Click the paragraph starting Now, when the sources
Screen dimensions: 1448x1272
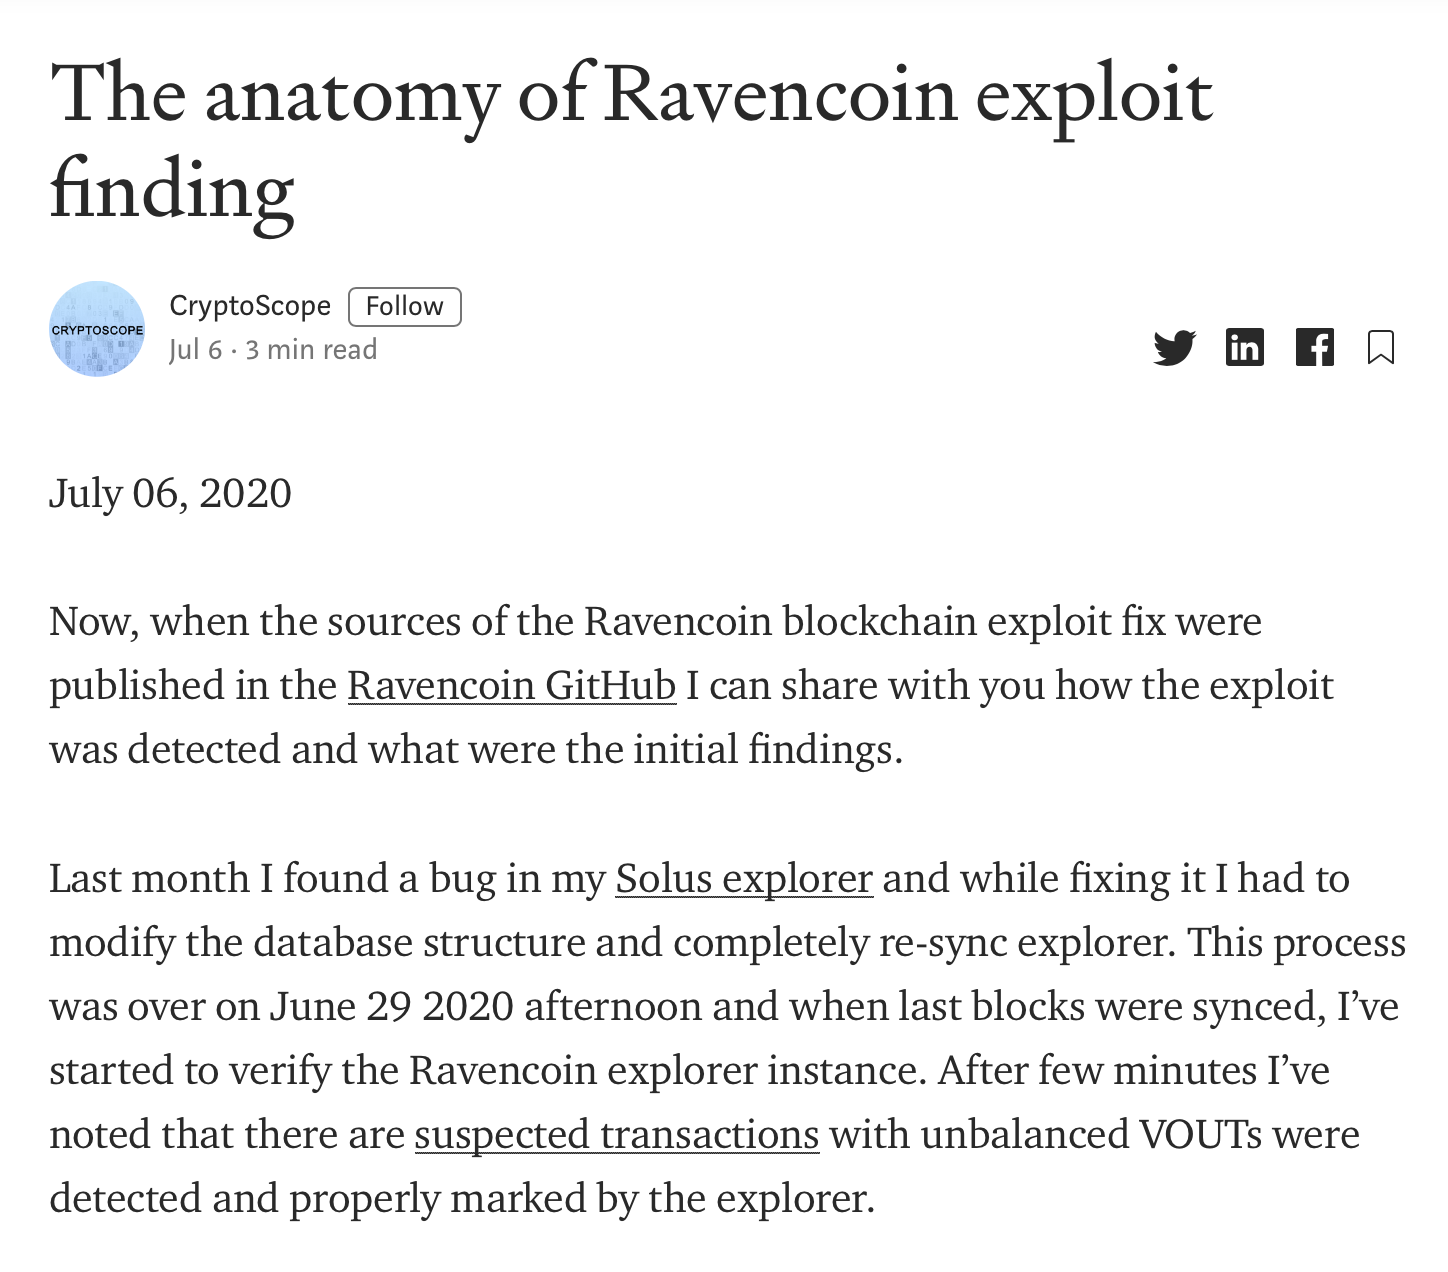691,685
